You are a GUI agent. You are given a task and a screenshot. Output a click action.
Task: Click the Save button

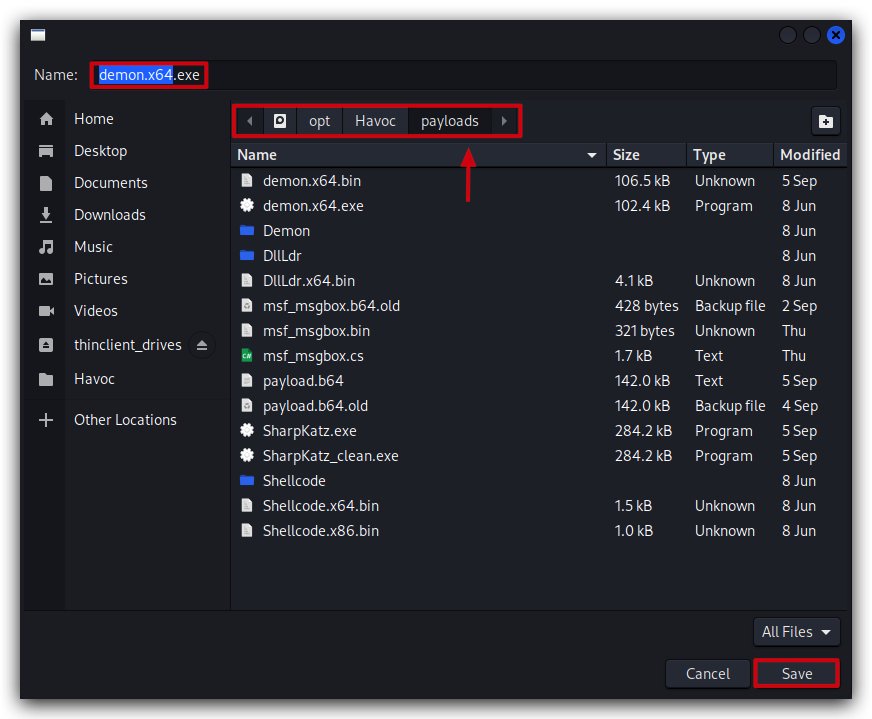pyautogui.click(x=796, y=673)
